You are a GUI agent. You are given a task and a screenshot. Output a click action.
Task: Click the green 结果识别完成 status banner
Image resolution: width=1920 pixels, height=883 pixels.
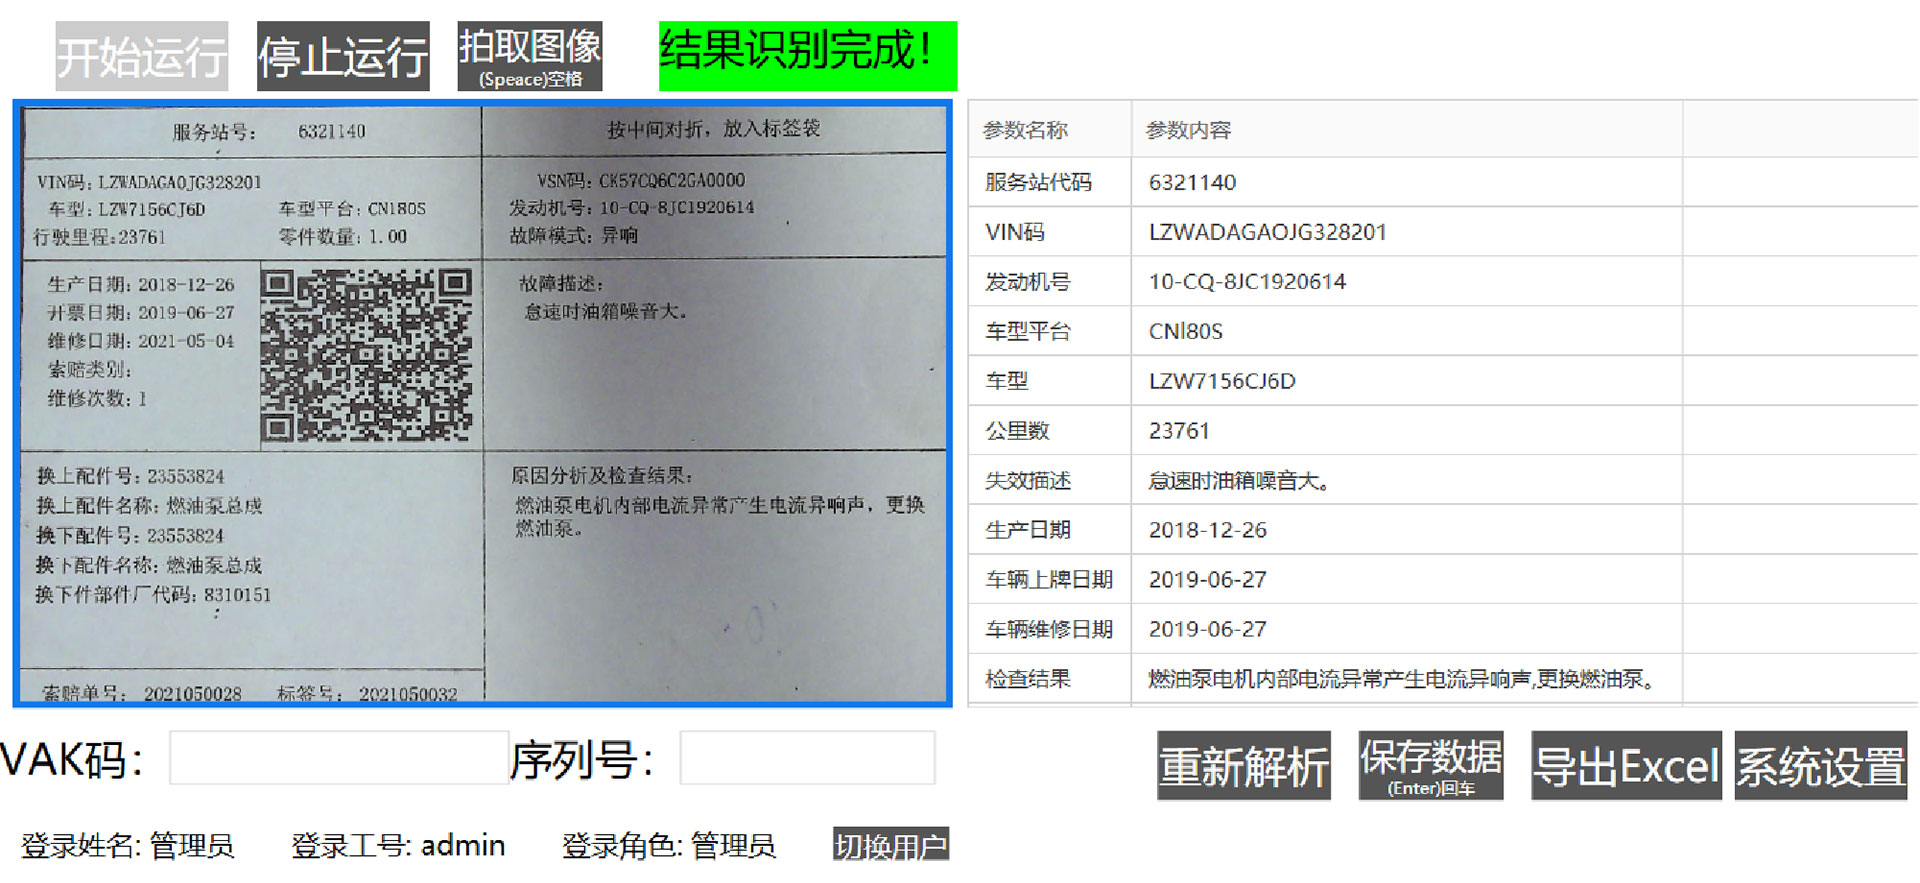click(807, 56)
